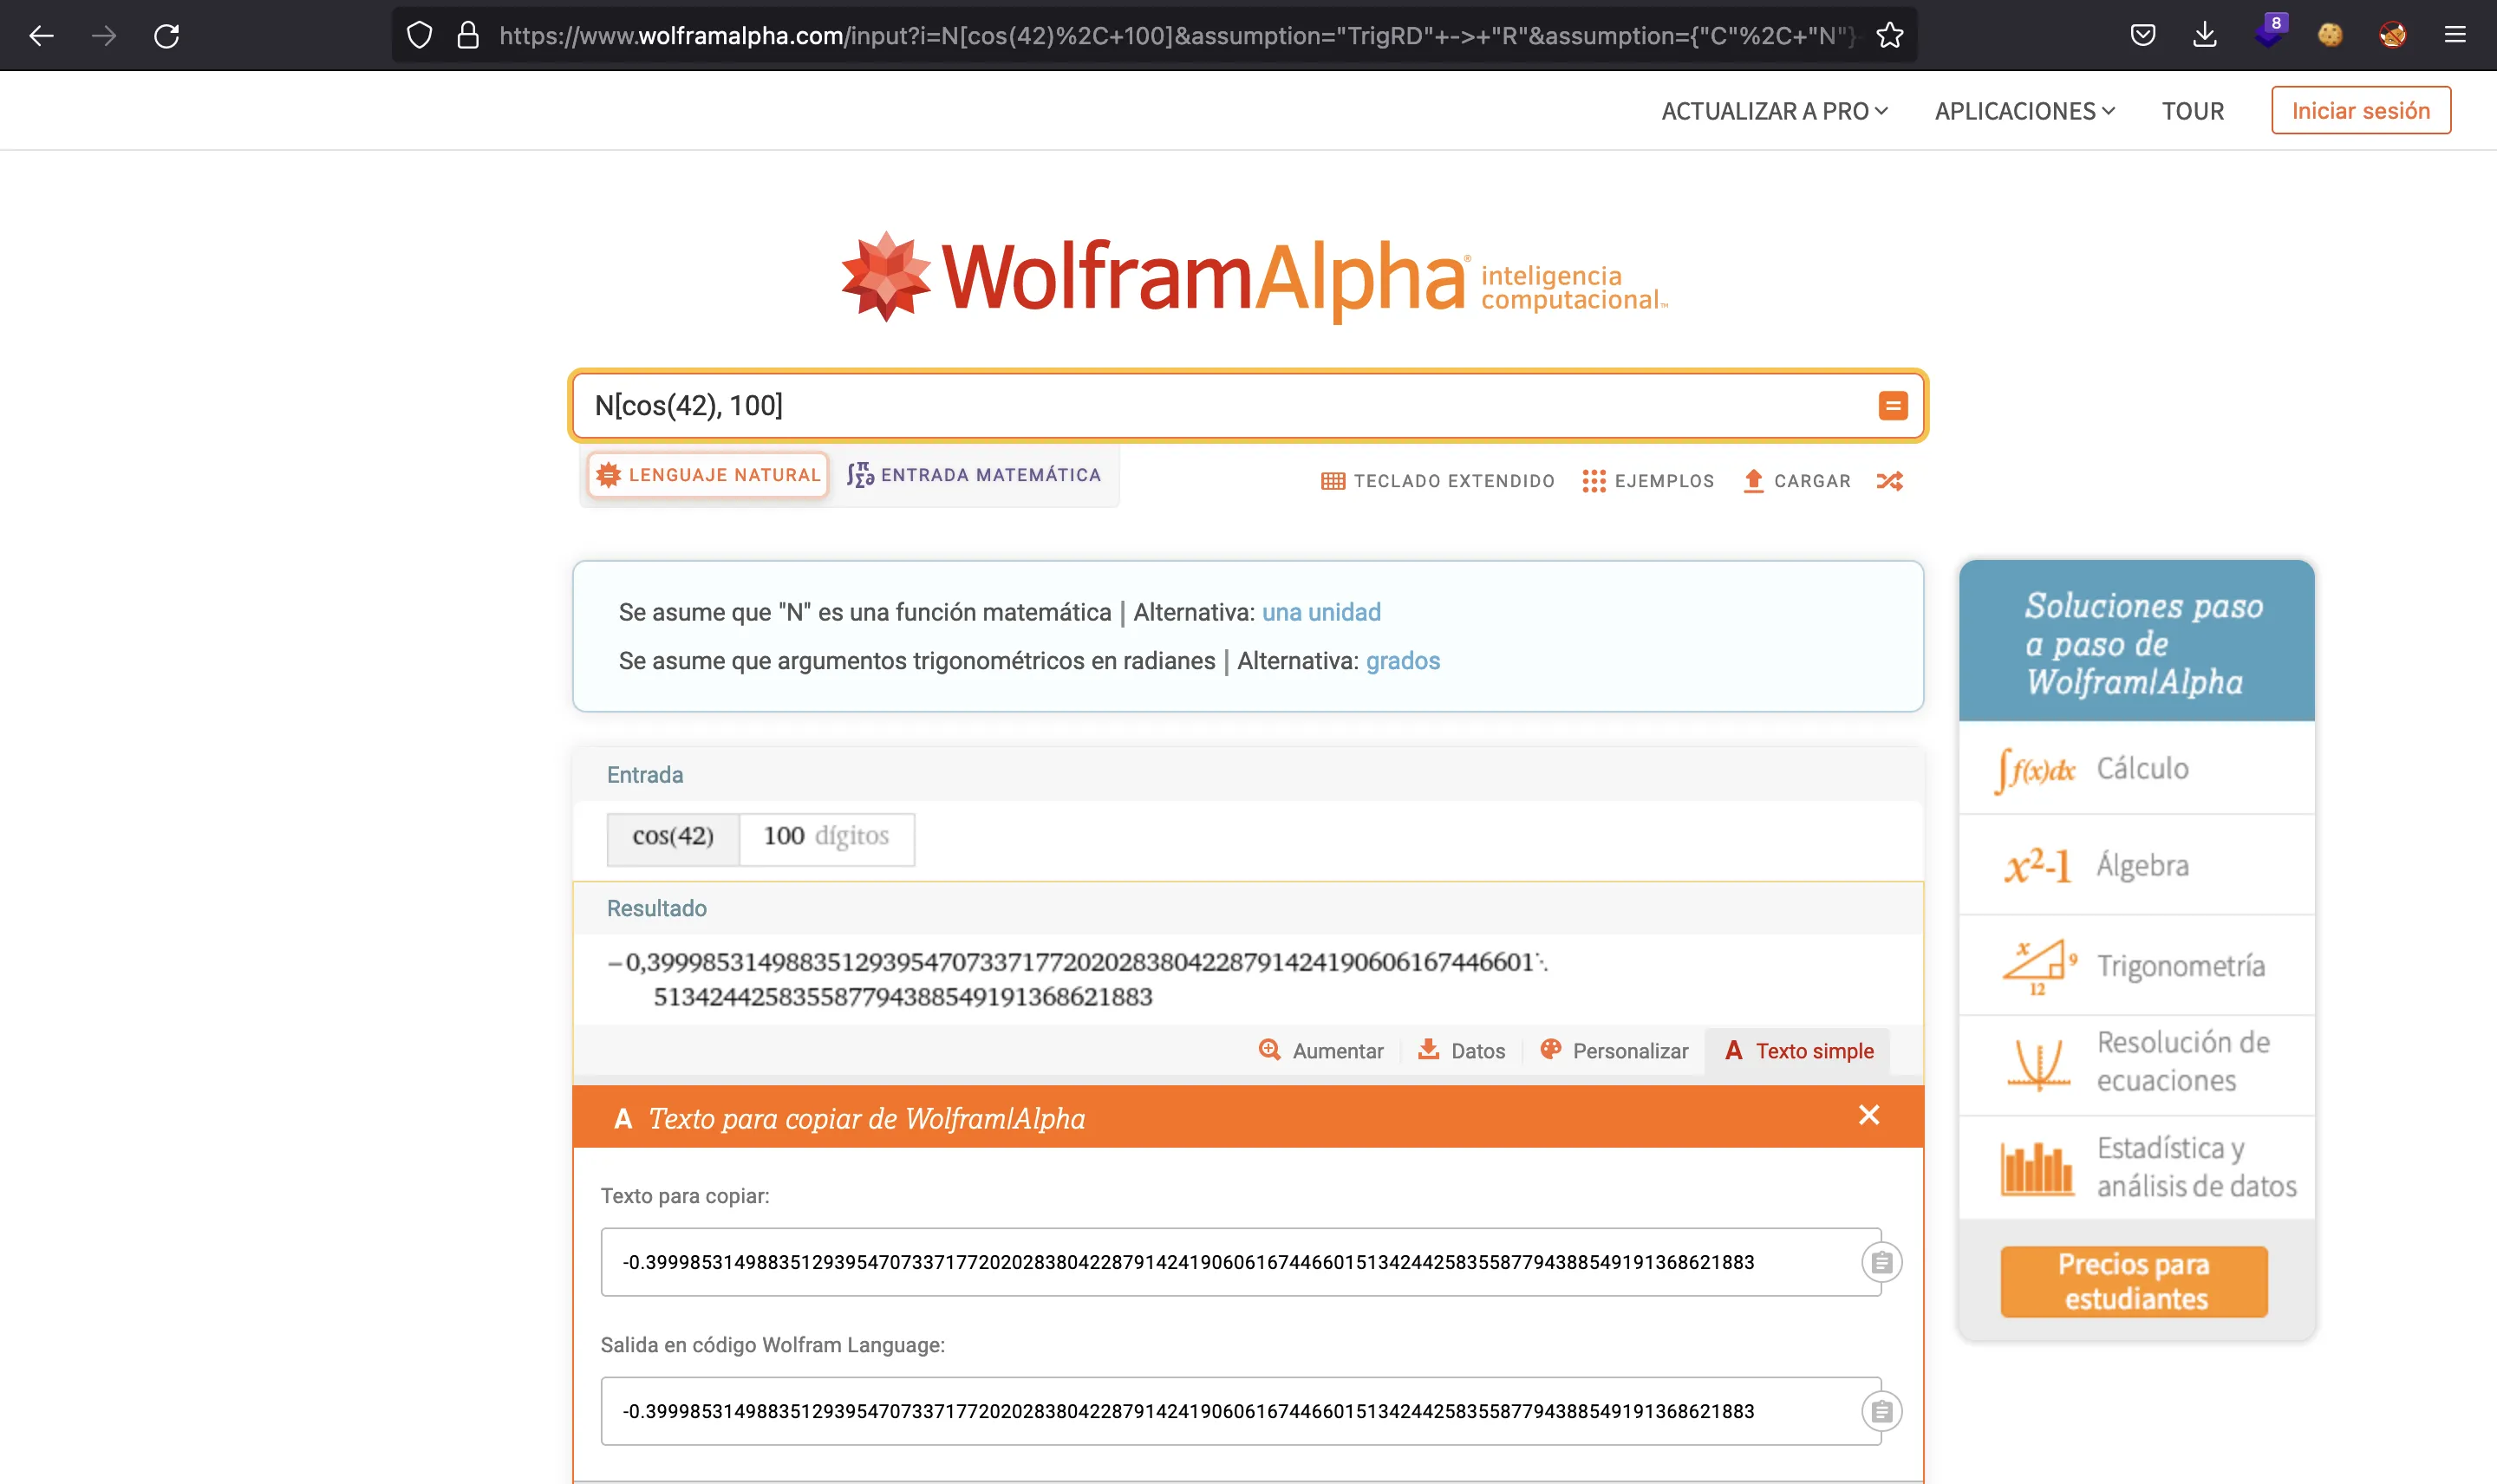Click the browser forward arrow
The image size is (2497, 1484).
pos(104,36)
